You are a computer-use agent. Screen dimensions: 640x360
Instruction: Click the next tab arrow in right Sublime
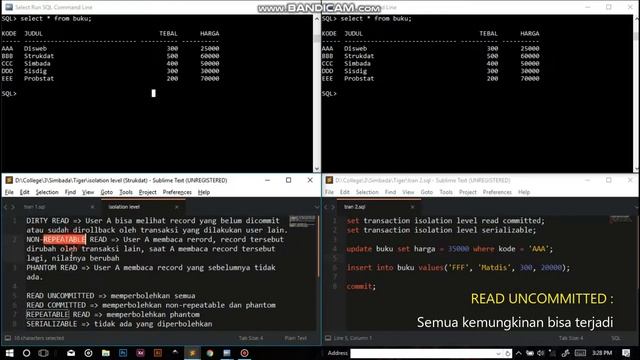(x=333, y=207)
